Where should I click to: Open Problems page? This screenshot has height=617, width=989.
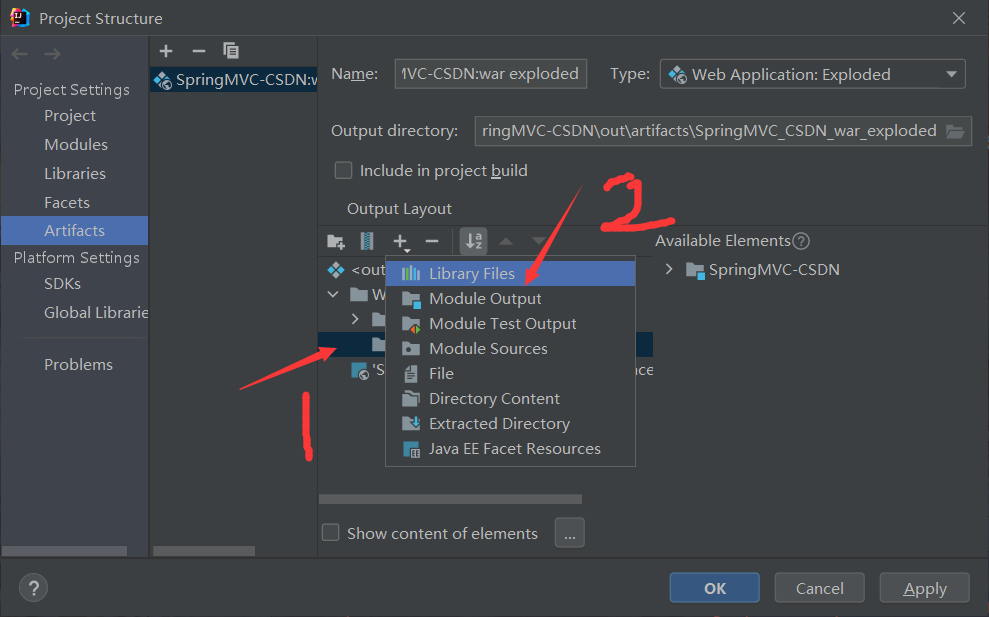pyautogui.click(x=78, y=365)
